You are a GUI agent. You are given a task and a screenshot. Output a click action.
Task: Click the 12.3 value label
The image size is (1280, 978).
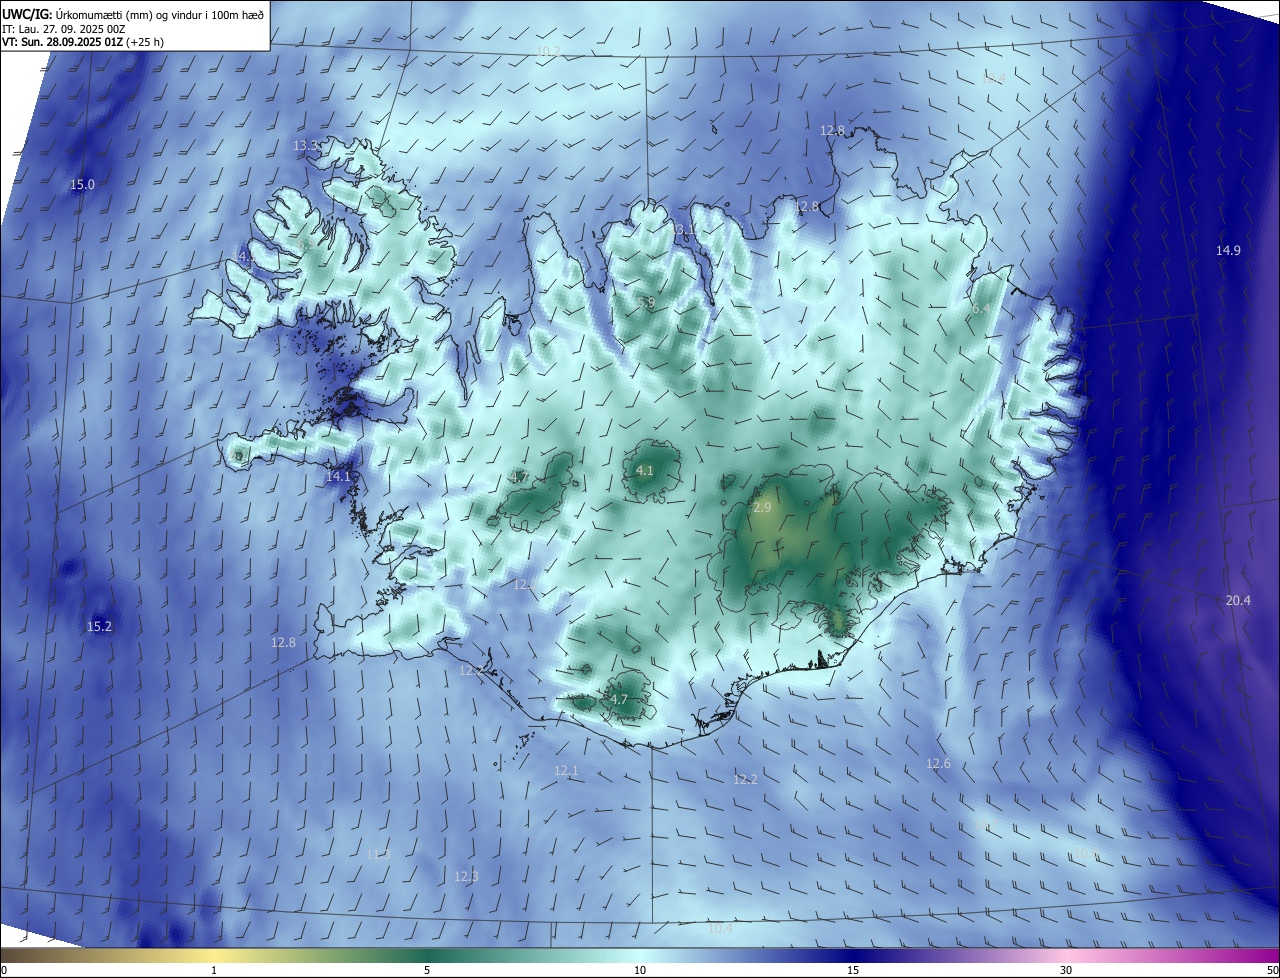point(466,877)
